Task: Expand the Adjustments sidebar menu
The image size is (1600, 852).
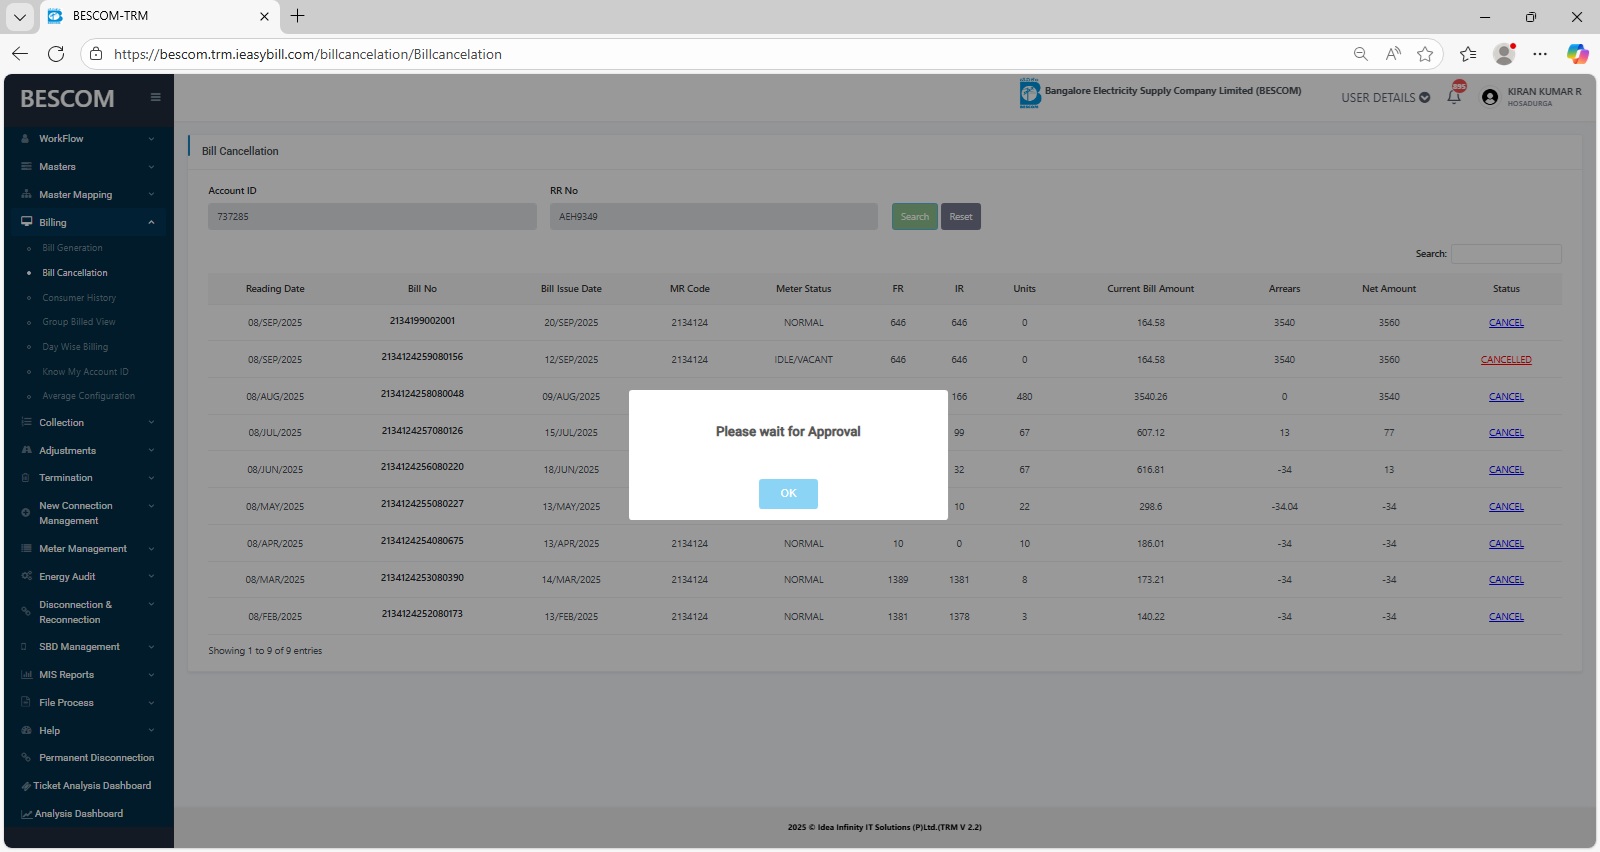Action: [x=88, y=451]
